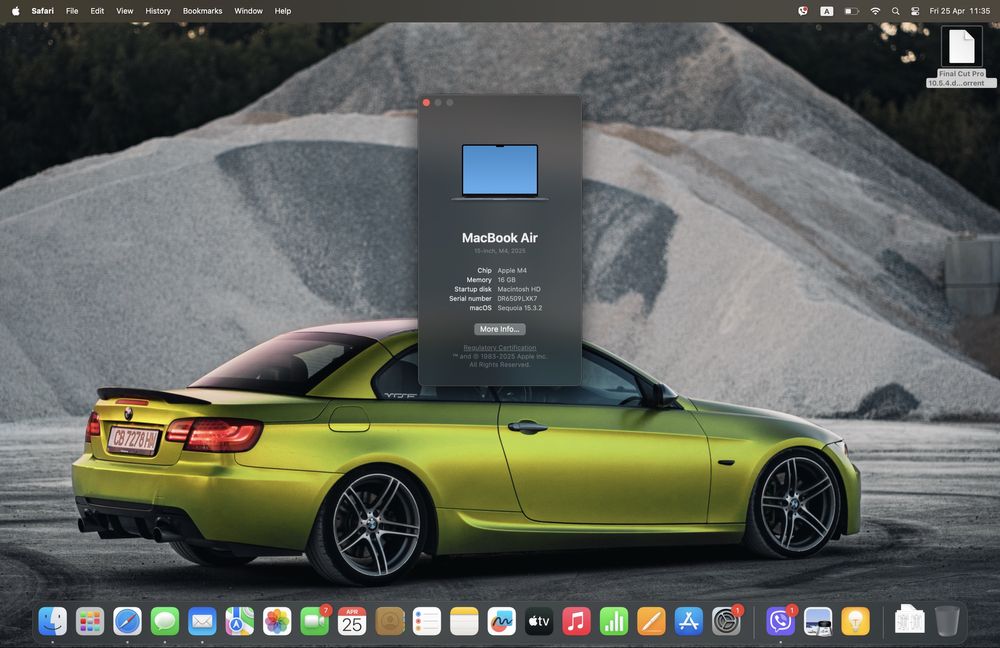
Task: Click the macOS value Sequoia 15.3.2
Action: point(520,308)
